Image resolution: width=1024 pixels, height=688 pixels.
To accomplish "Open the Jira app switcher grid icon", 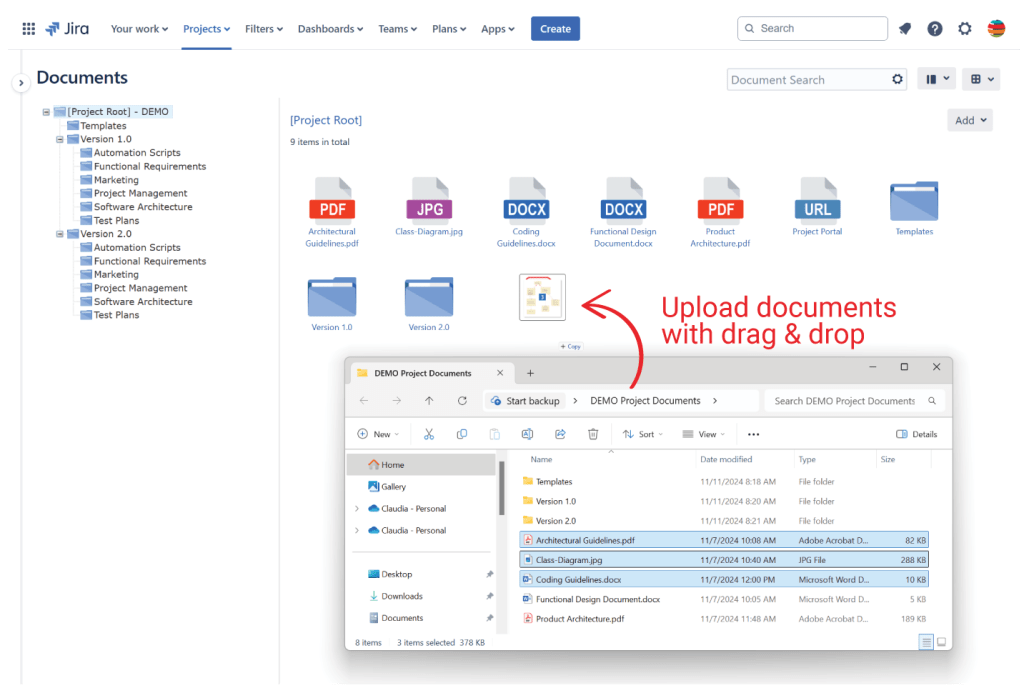I will click(28, 29).
